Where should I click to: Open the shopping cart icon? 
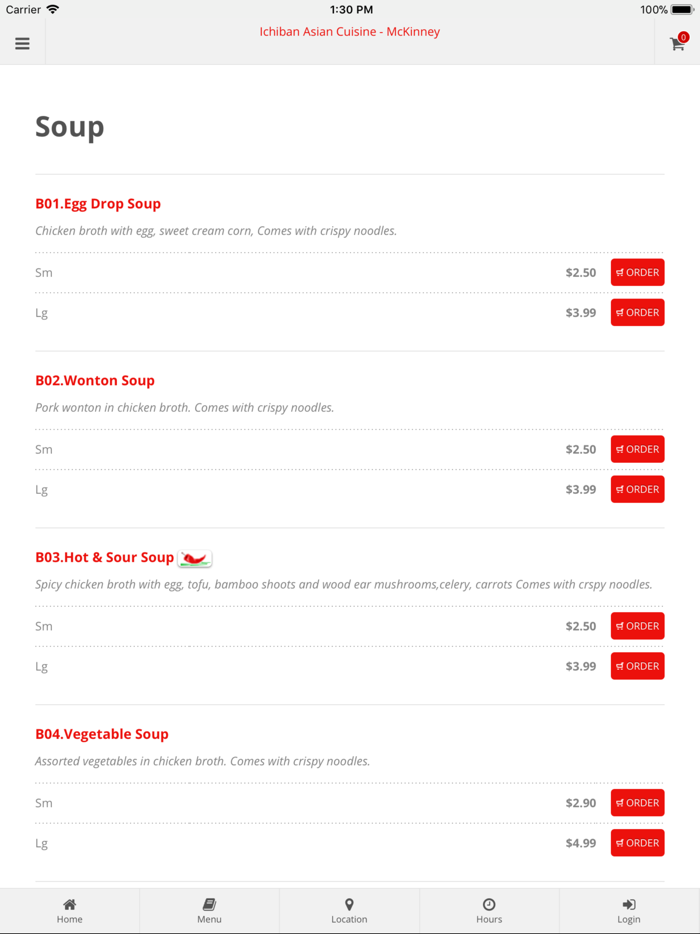click(x=677, y=44)
